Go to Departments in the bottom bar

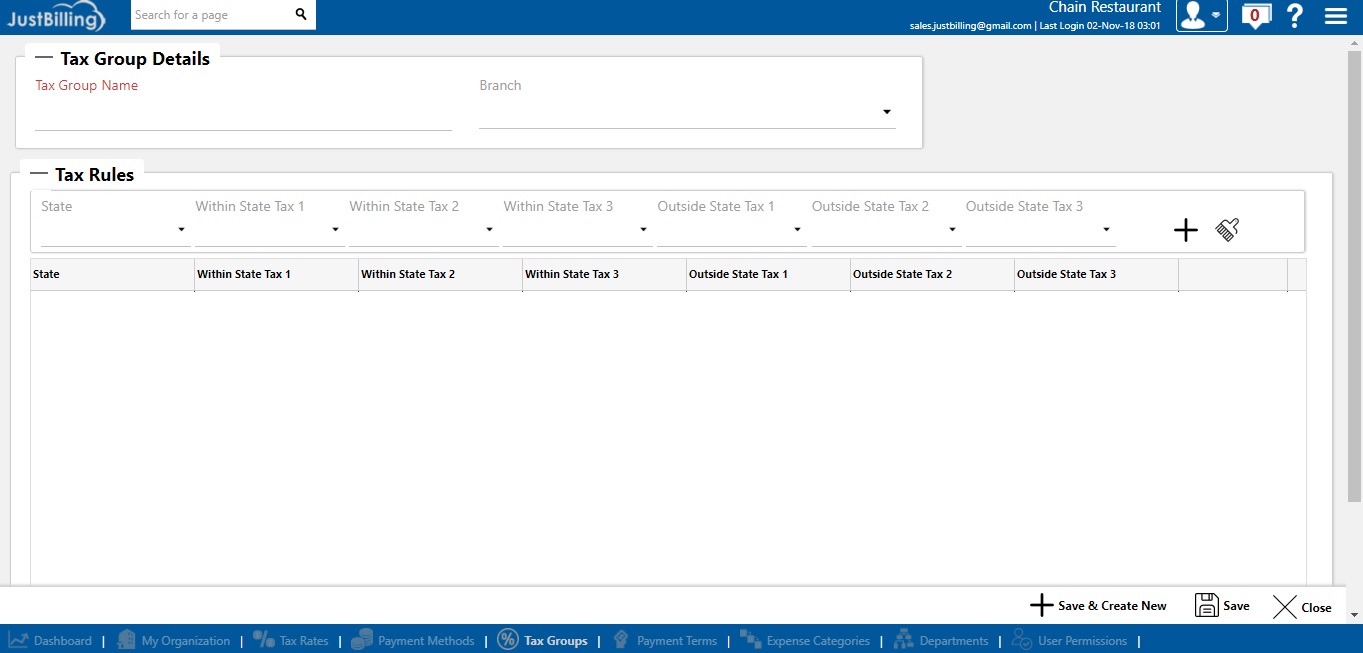[954, 641]
